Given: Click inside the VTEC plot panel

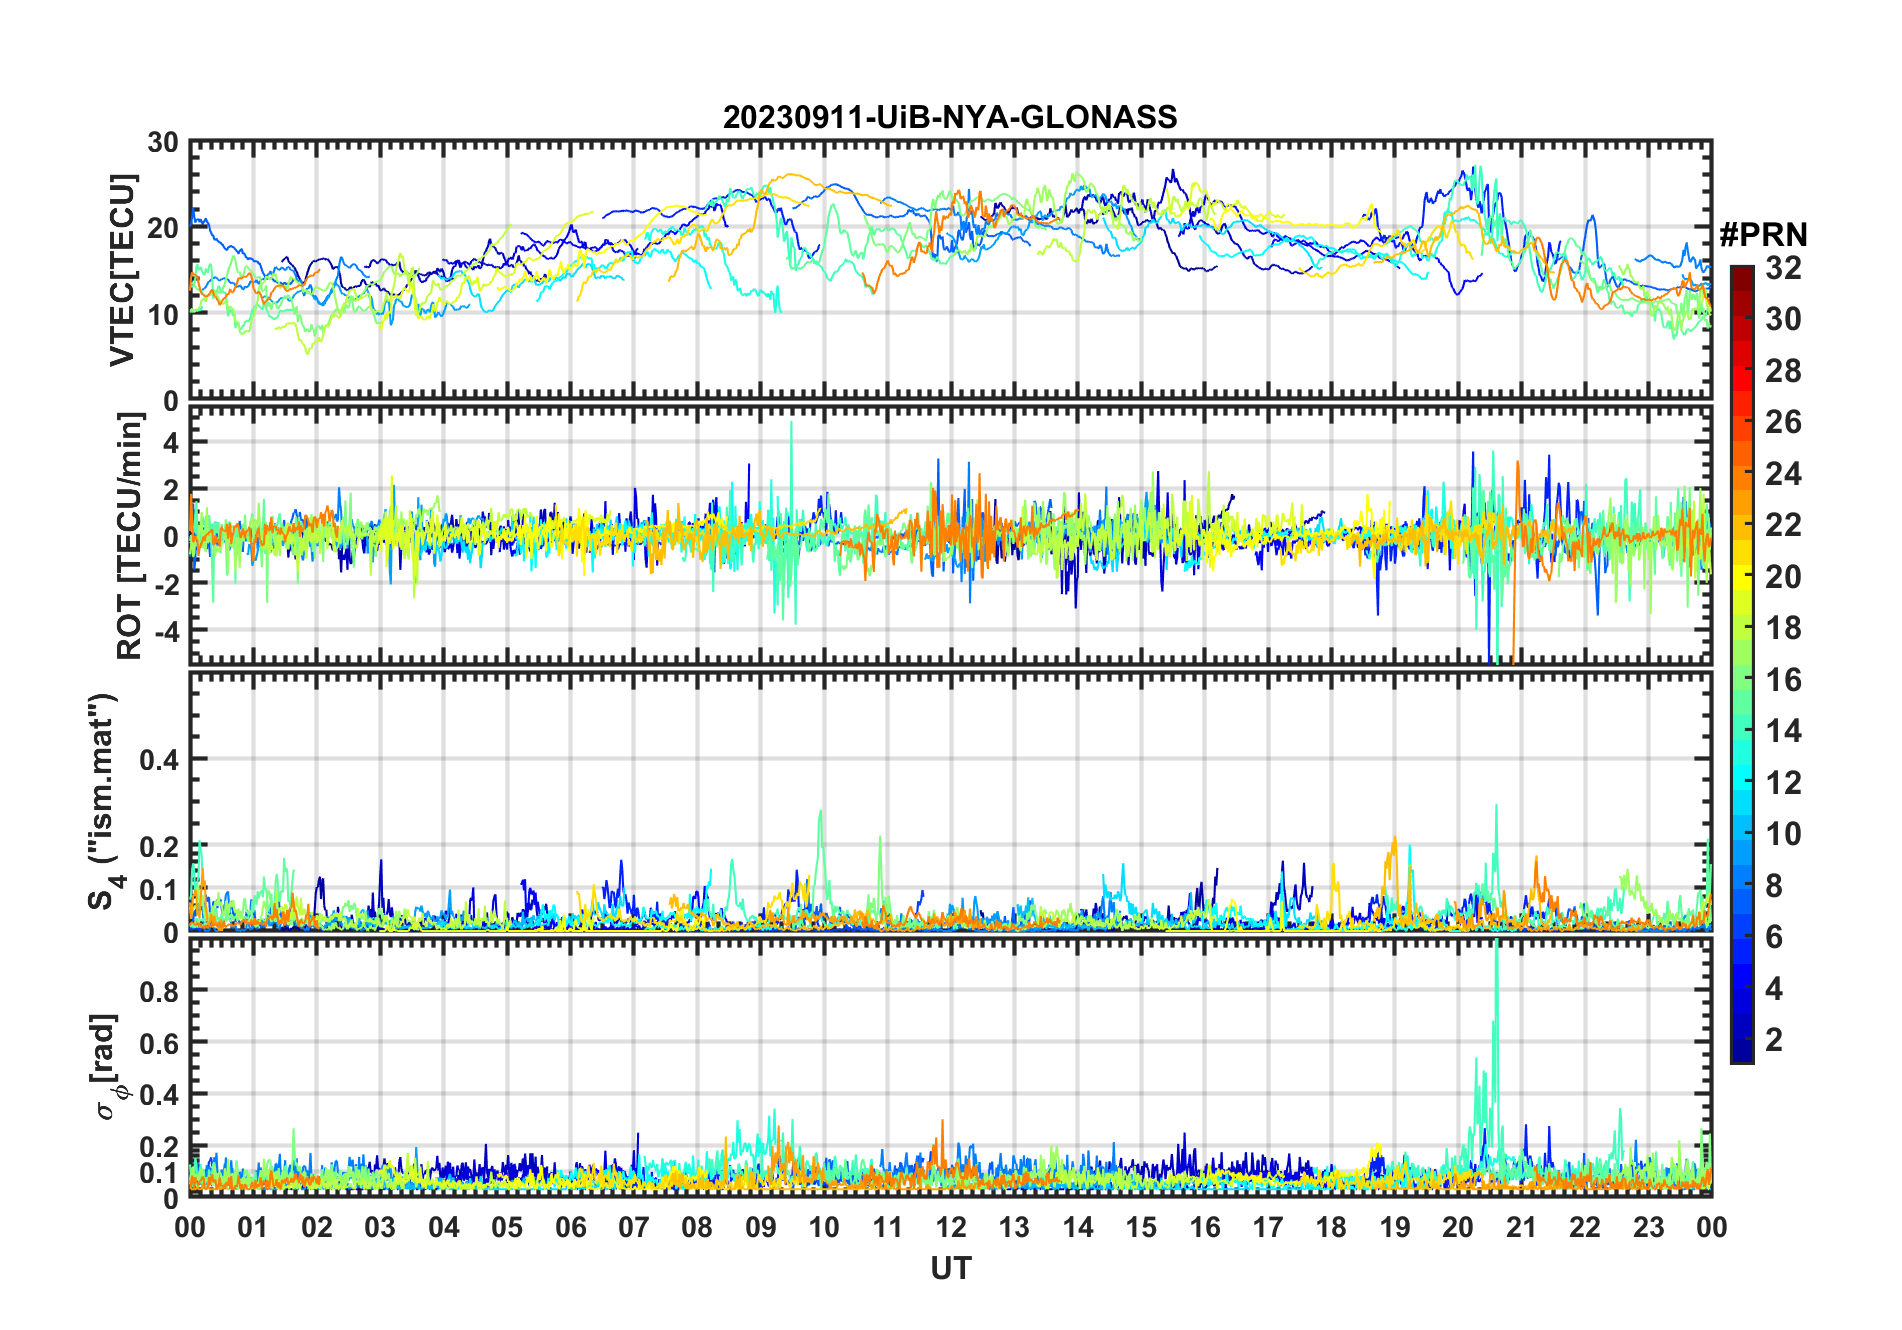Looking at the screenshot, I should [950, 270].
